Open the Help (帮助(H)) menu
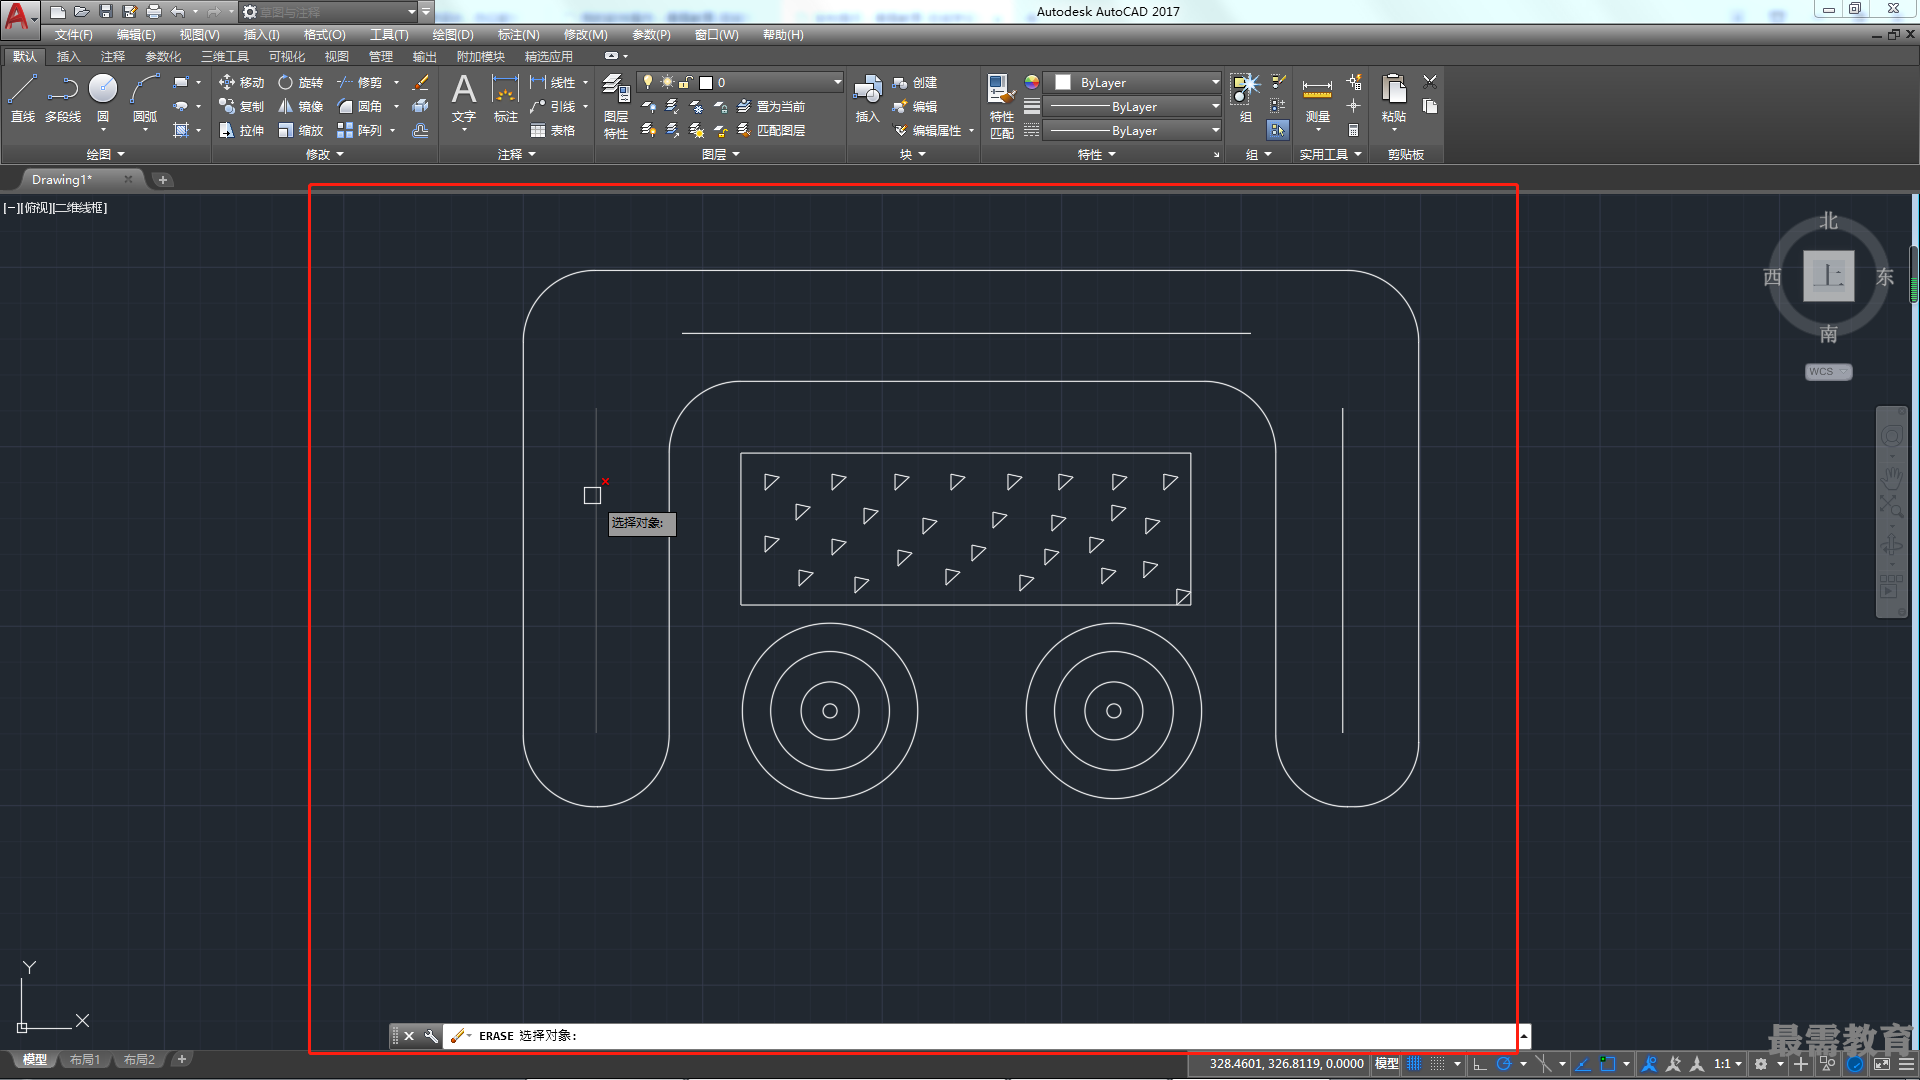Screen dimensions: 1920x1080 [x=783, y=34]
